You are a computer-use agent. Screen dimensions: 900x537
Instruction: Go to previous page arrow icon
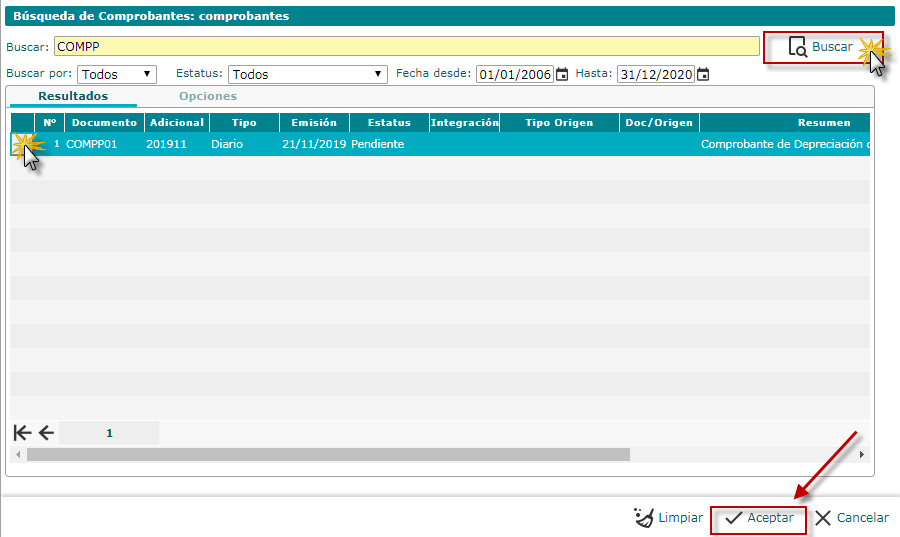(45, 433)
